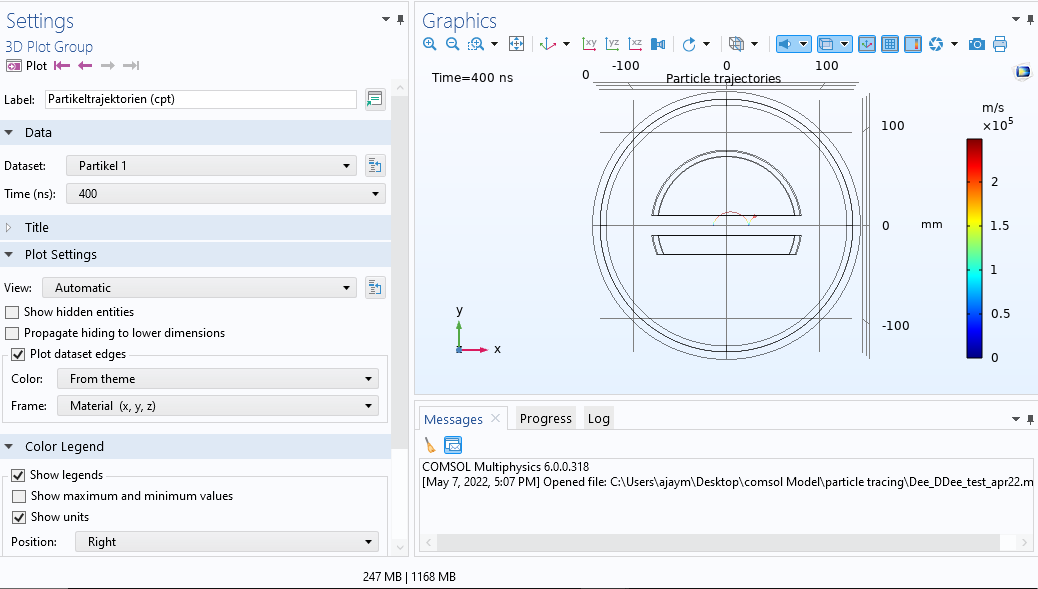Image resolution: width=1038 pixels, height=589 pixels.
Task: Click the Zoom In icon in Graphics toolbar
Action: click(x=430, y=44)
